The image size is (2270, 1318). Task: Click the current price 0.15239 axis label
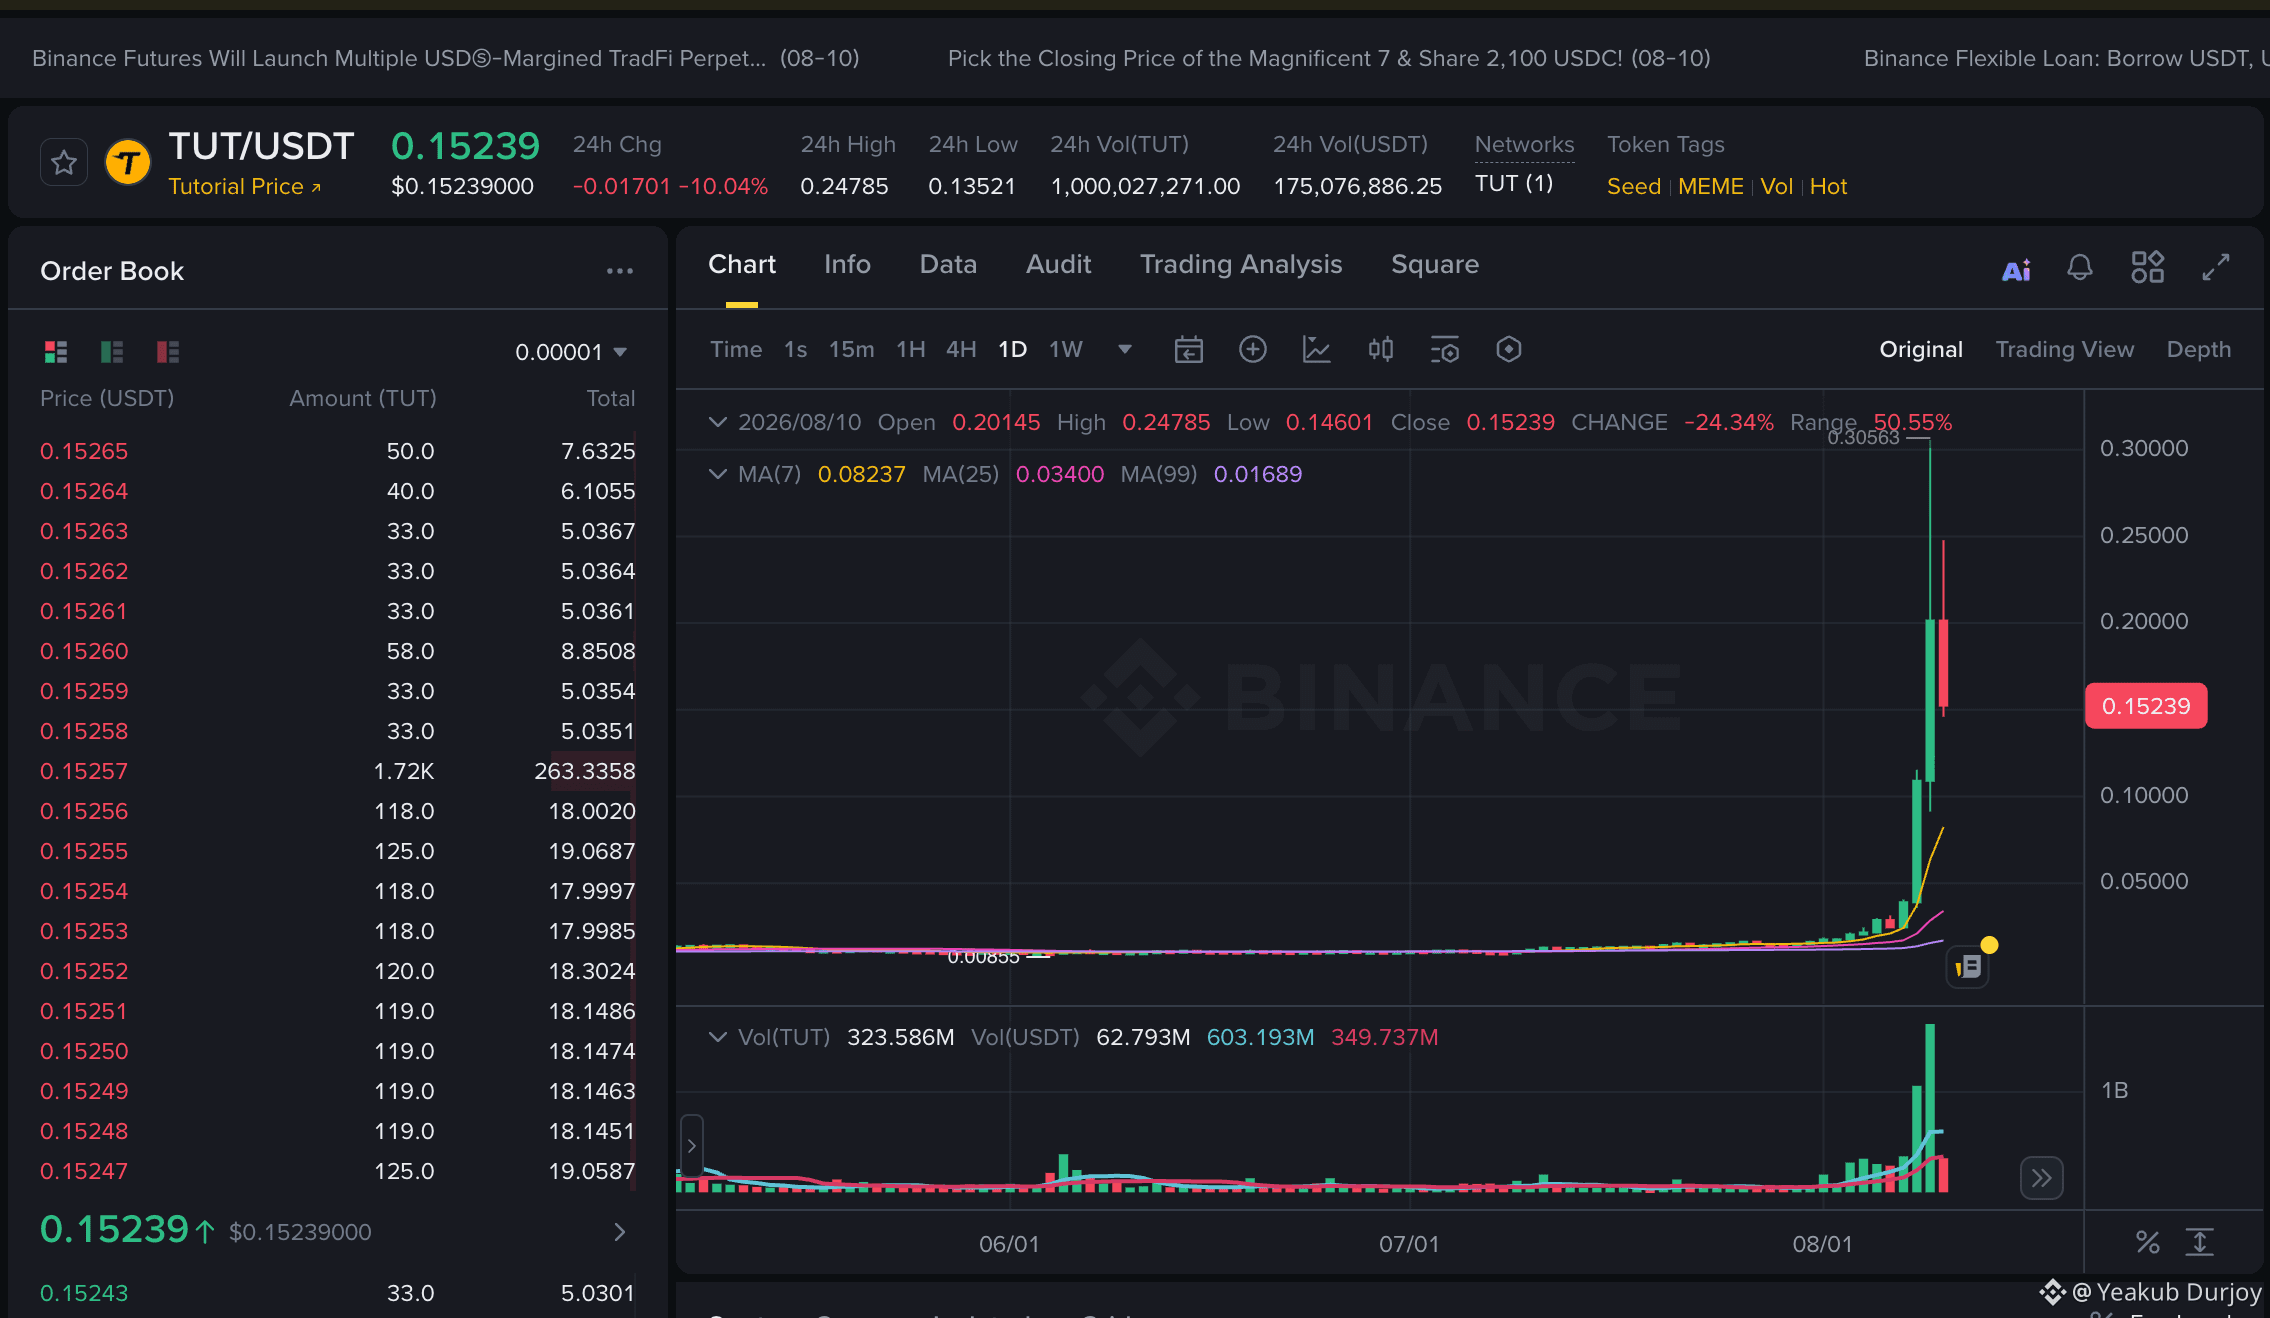click(2146, 706)
